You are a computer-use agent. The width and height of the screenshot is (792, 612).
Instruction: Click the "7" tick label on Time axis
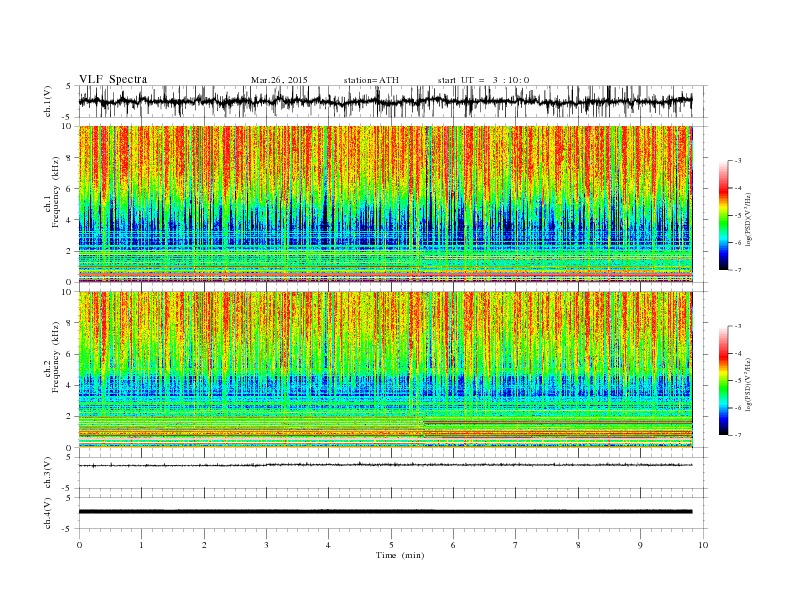click(x=516, y=545)
